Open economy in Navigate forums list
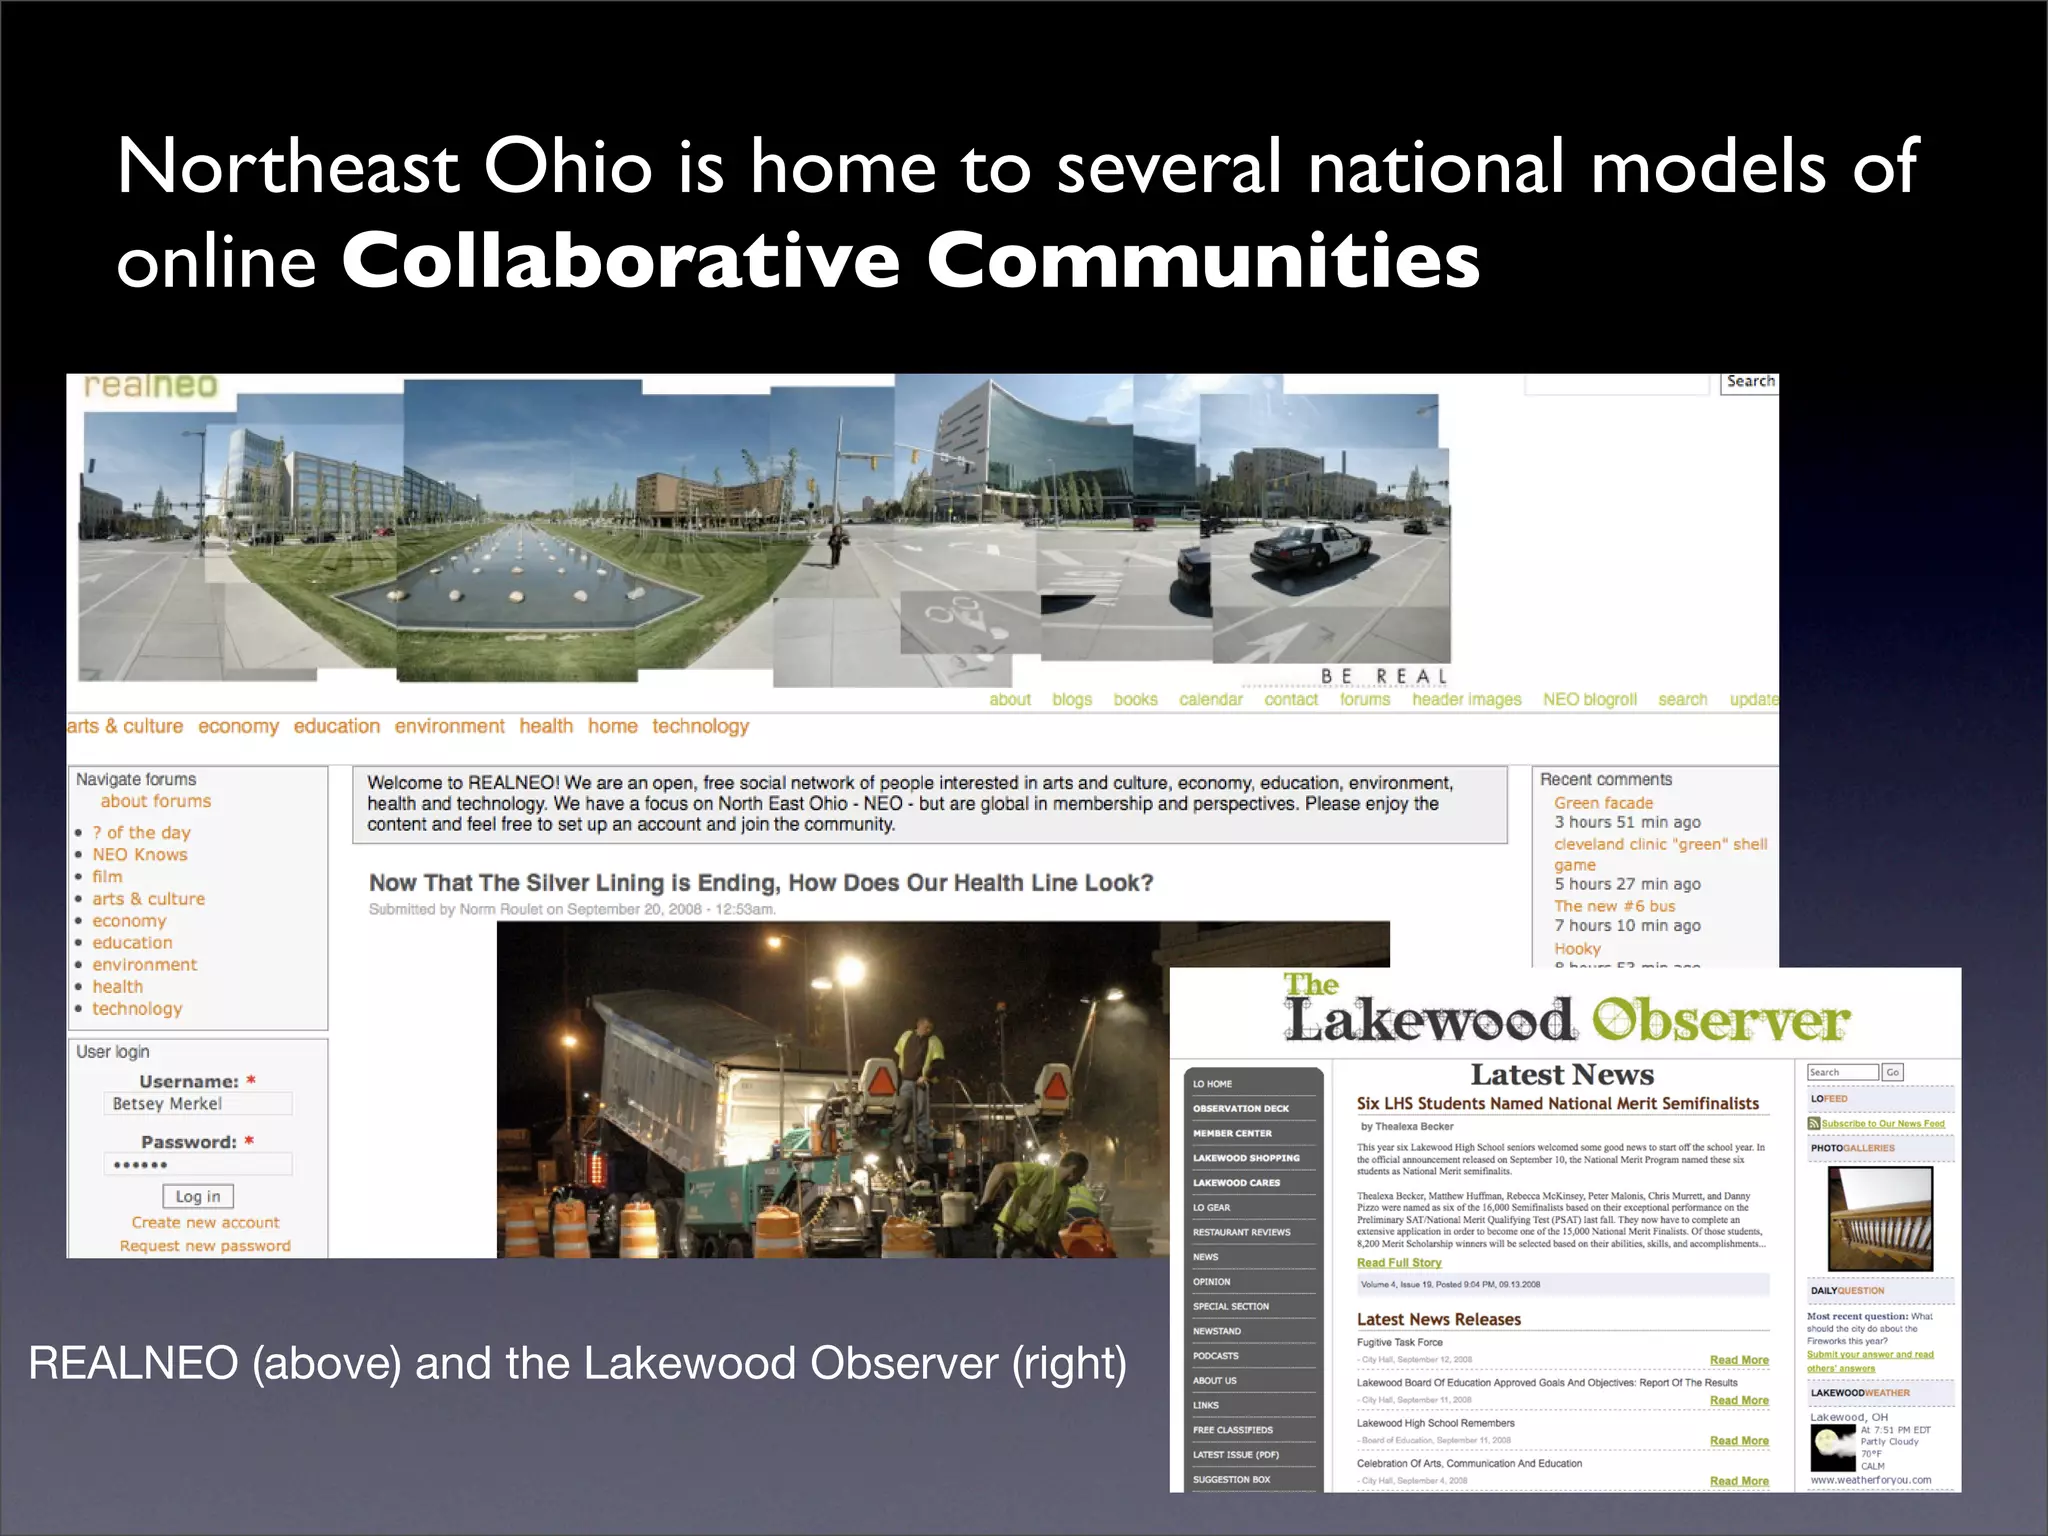 [x=129, y=921]
